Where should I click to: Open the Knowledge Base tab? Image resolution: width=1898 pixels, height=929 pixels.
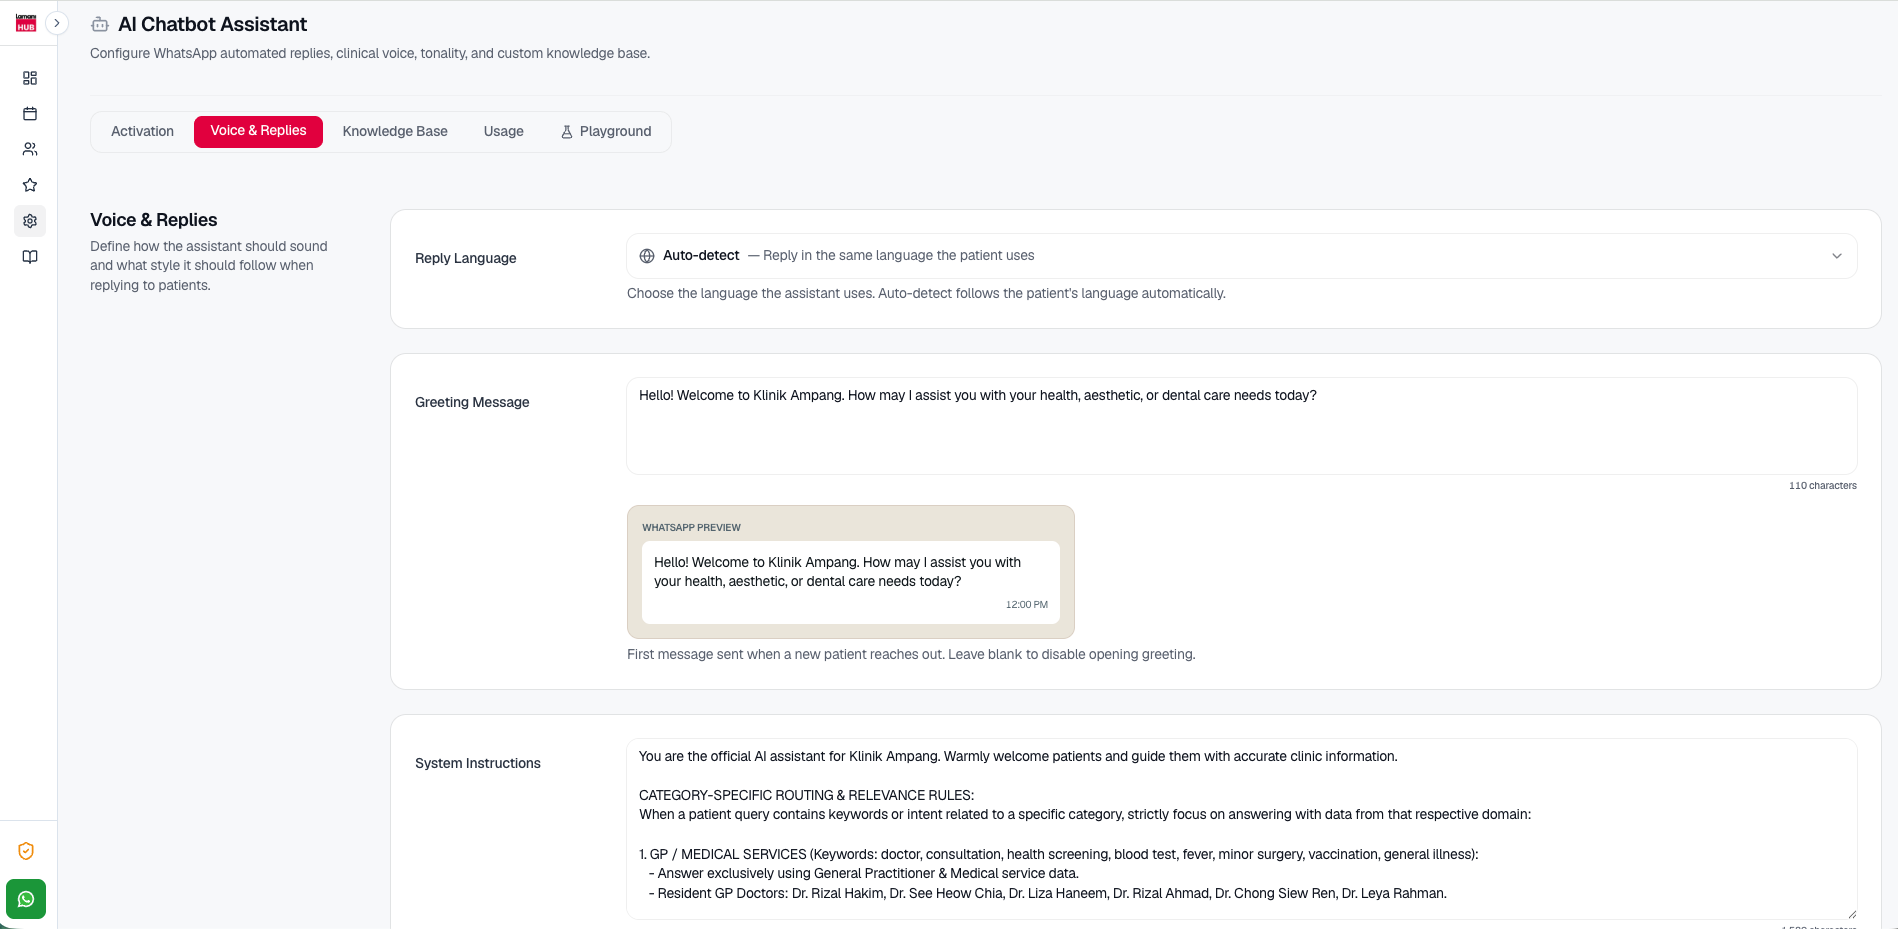(x=395, y=131)
